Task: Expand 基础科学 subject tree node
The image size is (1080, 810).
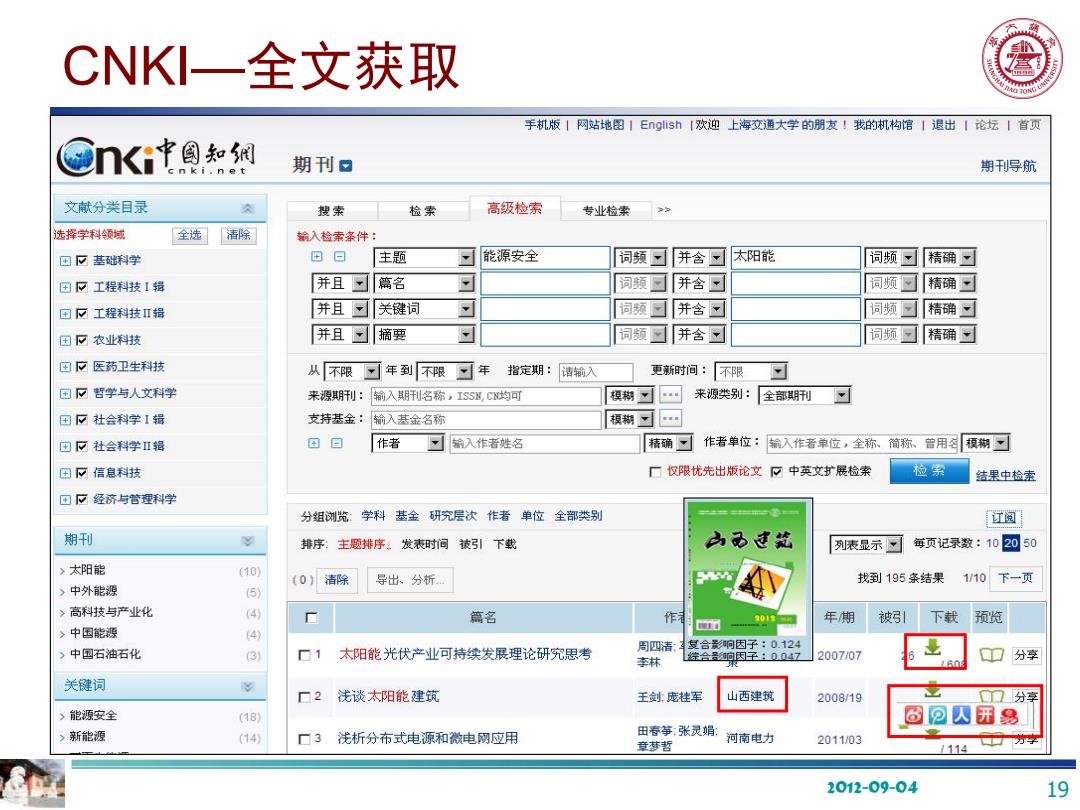Action: tap(65, 261)
